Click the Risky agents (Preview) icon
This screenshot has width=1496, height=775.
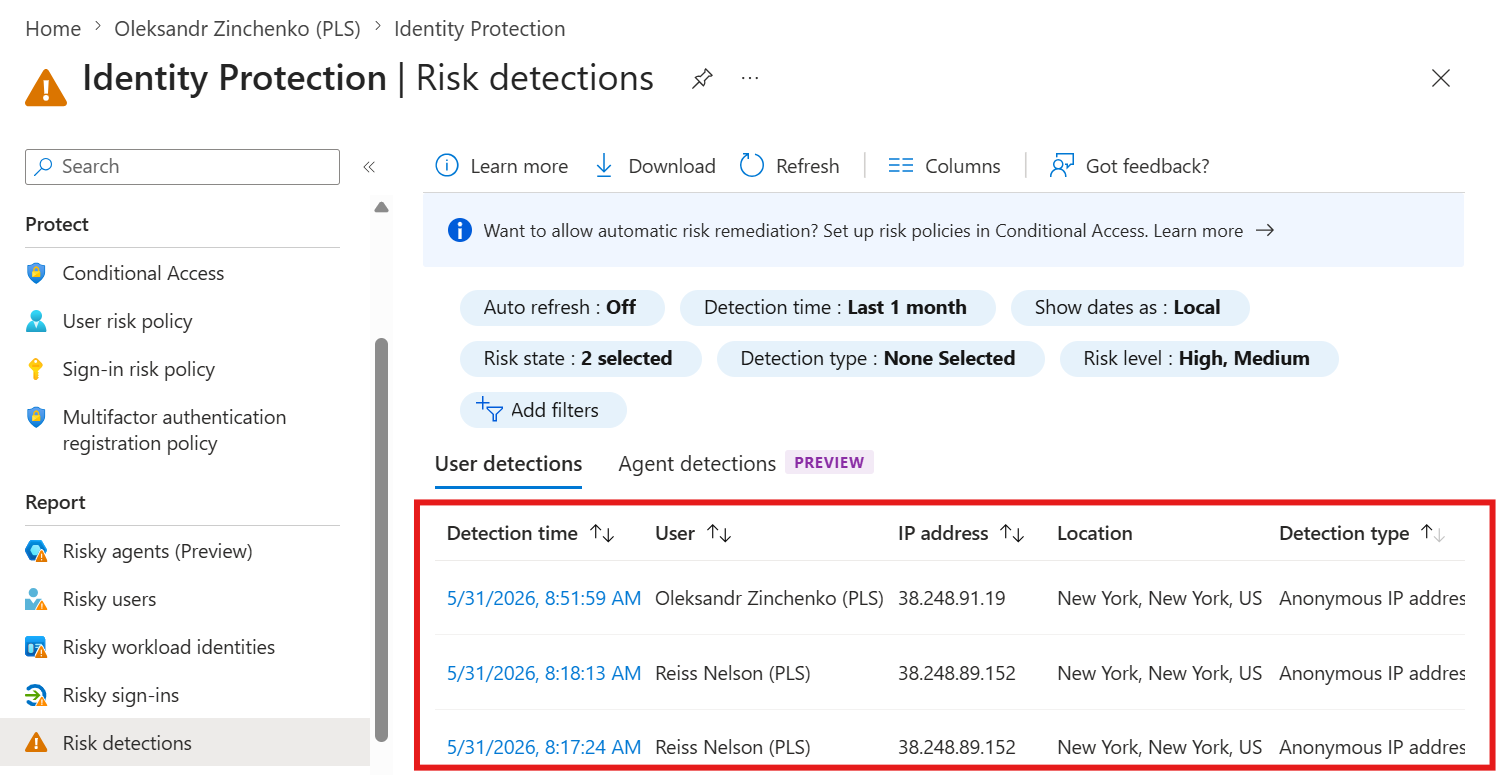[37, 551]
